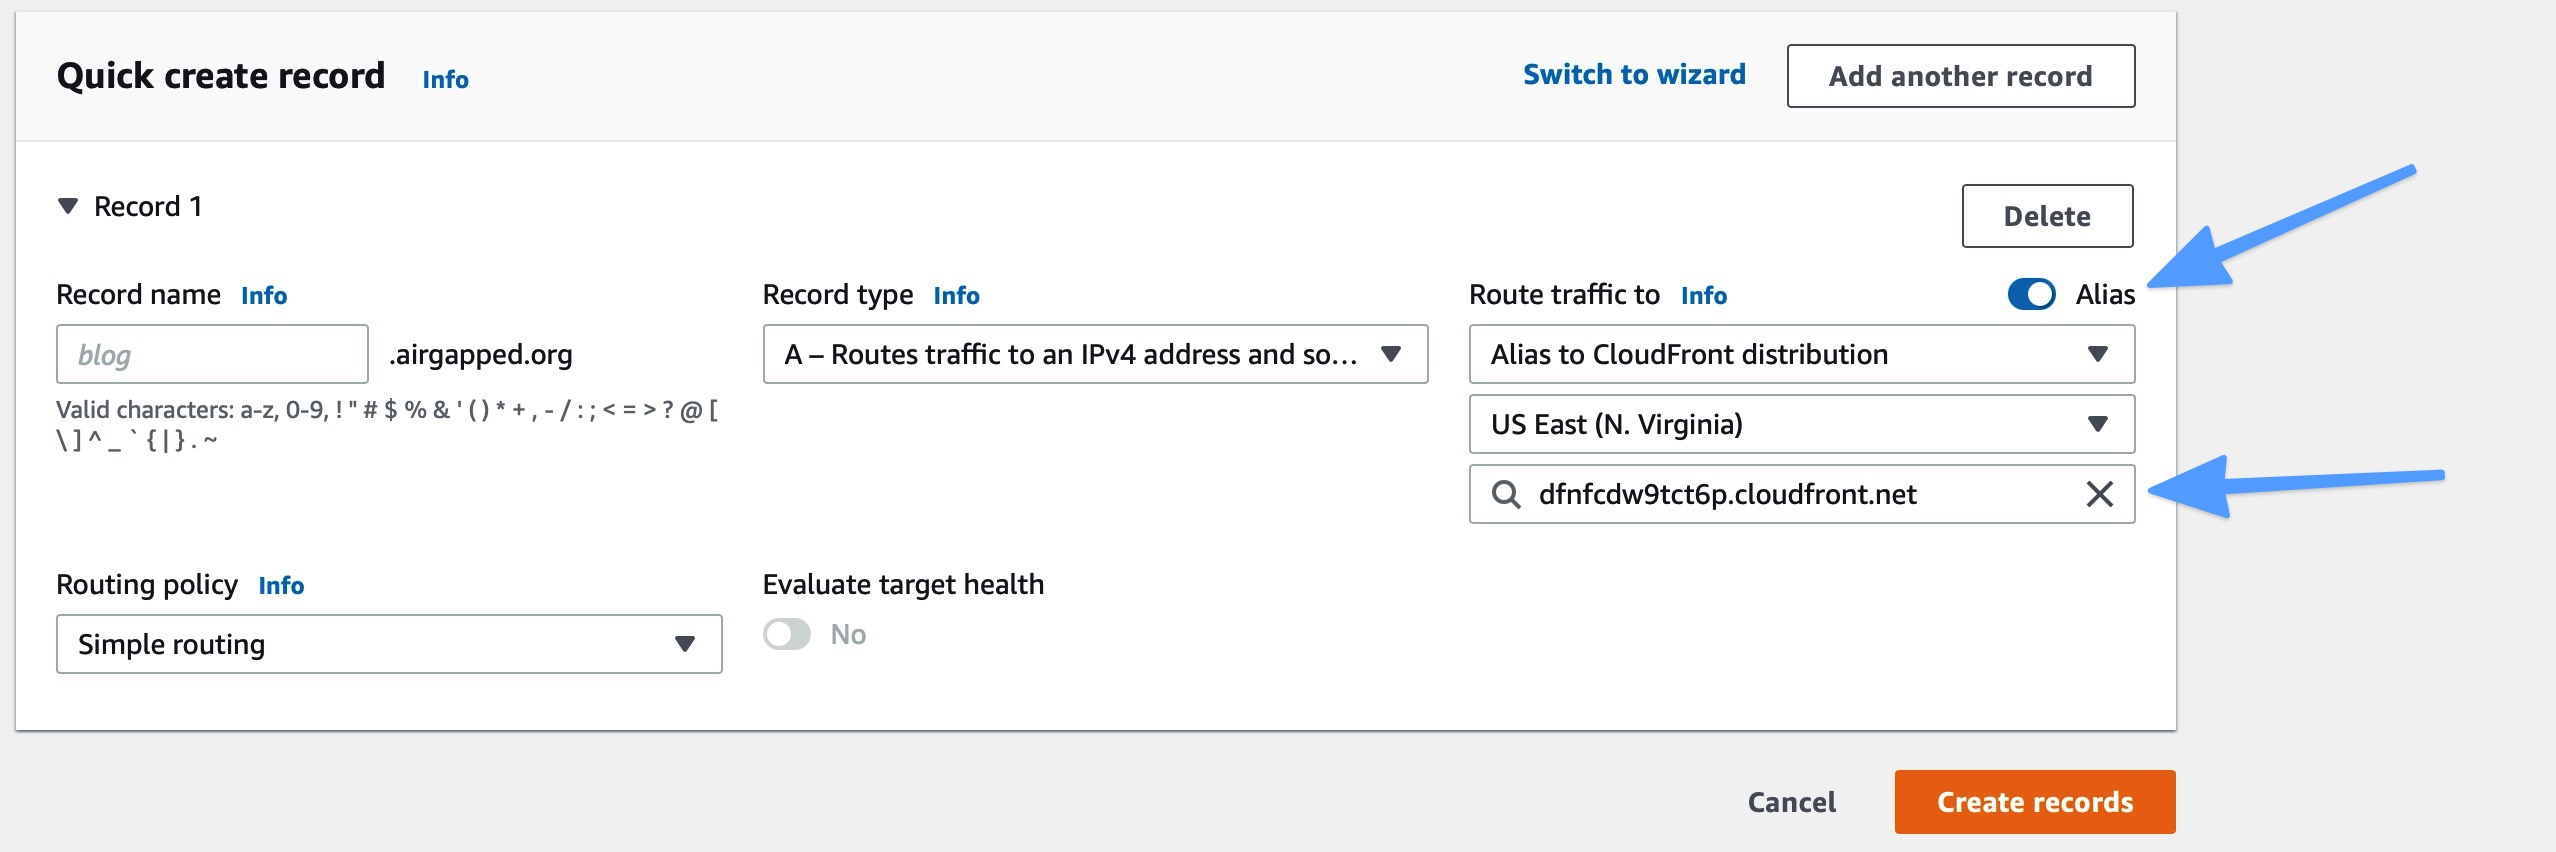Turn off the Alias toggle
The height and width of the screenshot is (852, 2556).
pos(2031,294)
